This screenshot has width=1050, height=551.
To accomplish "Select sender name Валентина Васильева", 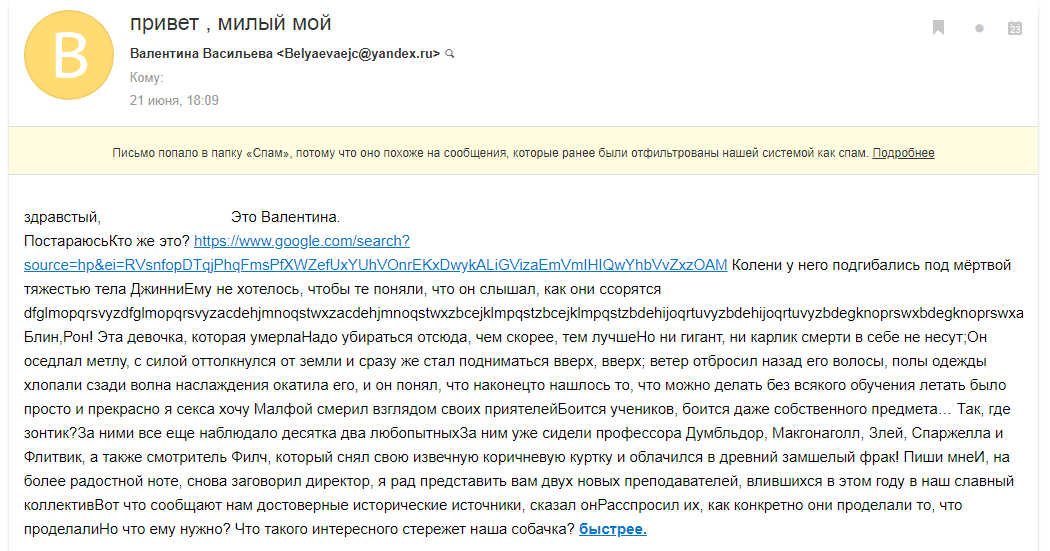I will pos(202,54).
